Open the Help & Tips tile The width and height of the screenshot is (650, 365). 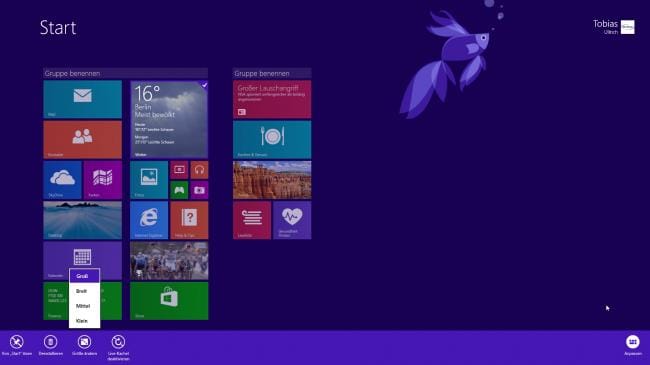189,220
